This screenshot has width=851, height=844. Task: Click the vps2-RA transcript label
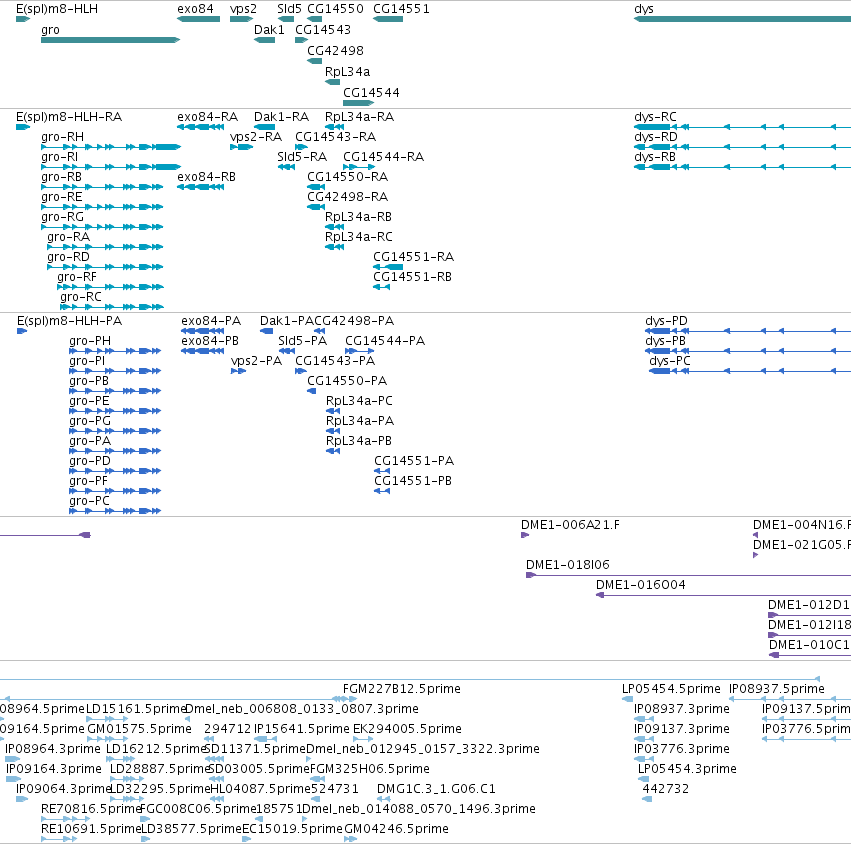256,137
